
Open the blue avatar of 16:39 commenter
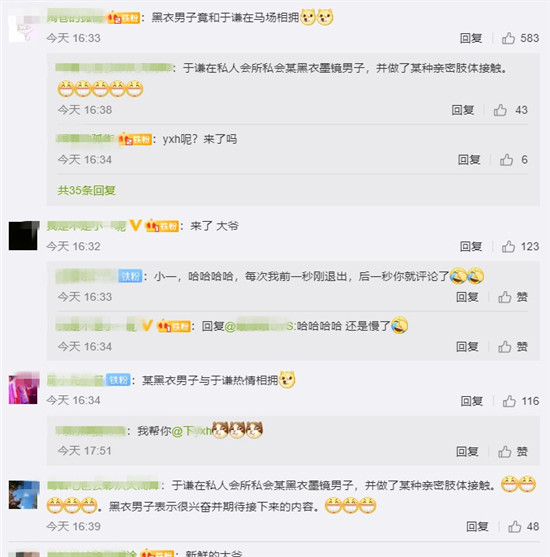[x=24, y=495]
